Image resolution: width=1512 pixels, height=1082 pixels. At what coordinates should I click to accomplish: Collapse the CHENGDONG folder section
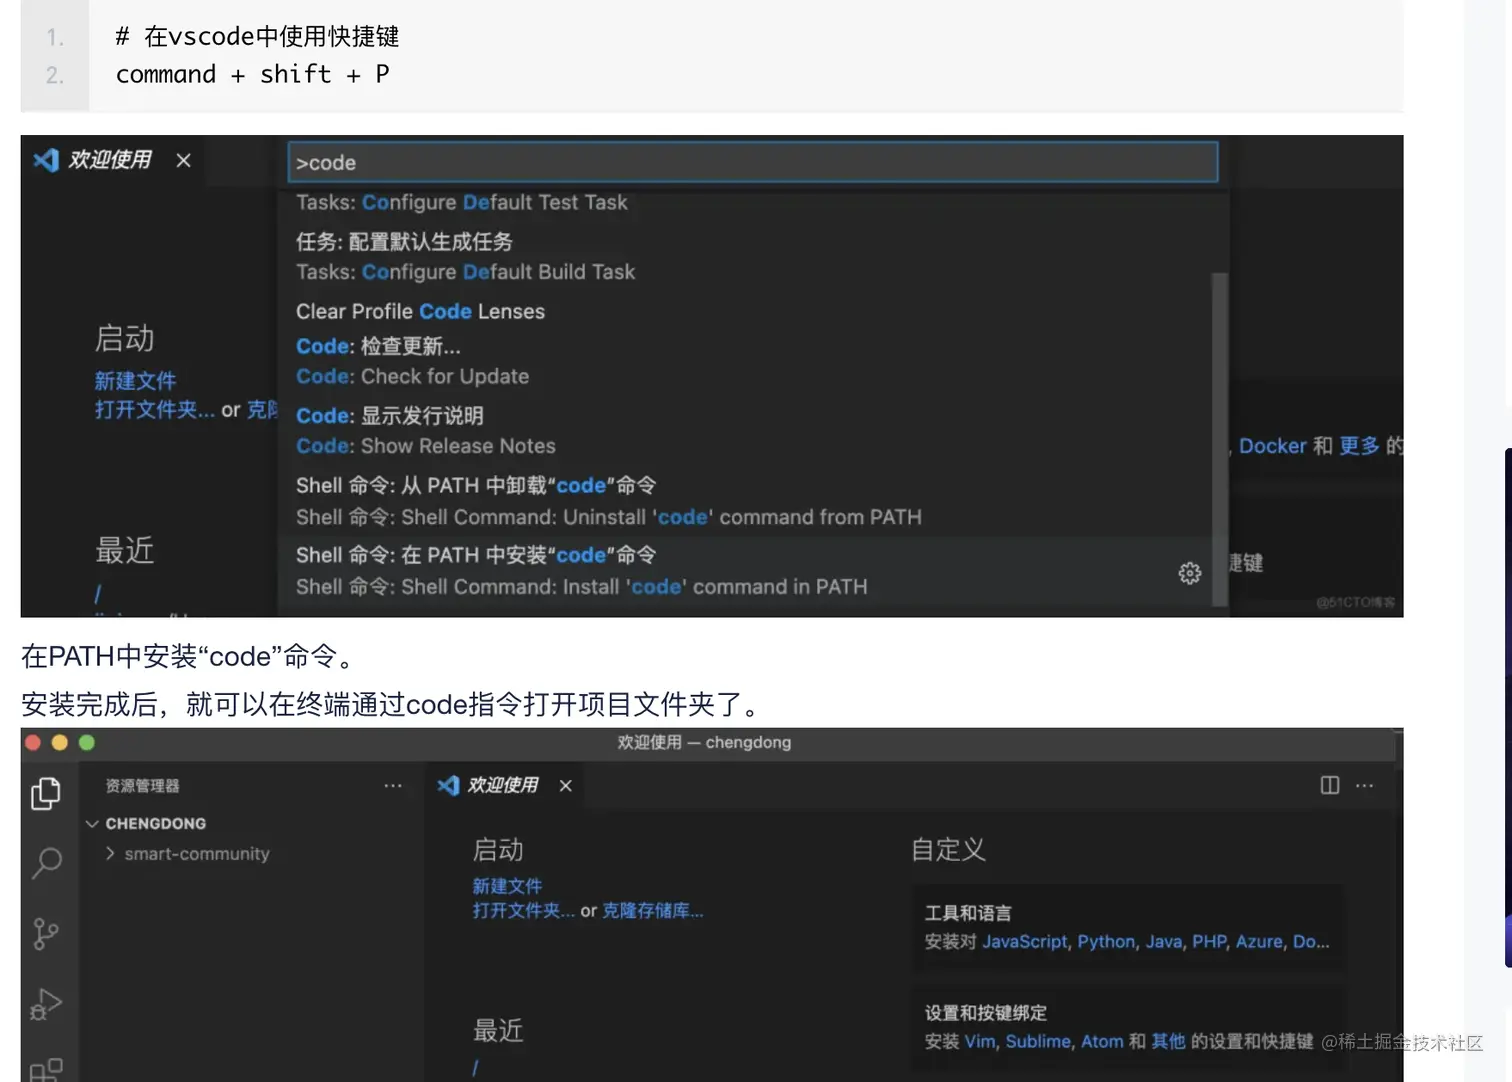tap(92, 823)
